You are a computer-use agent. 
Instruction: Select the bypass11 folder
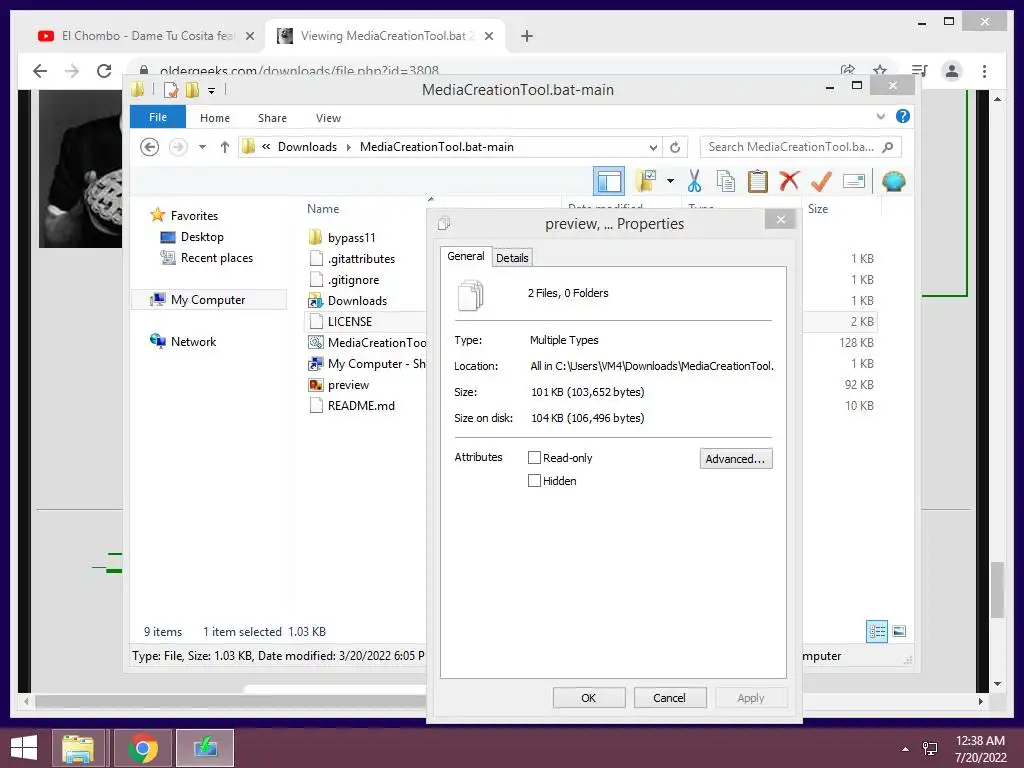(x=351, y=238)
